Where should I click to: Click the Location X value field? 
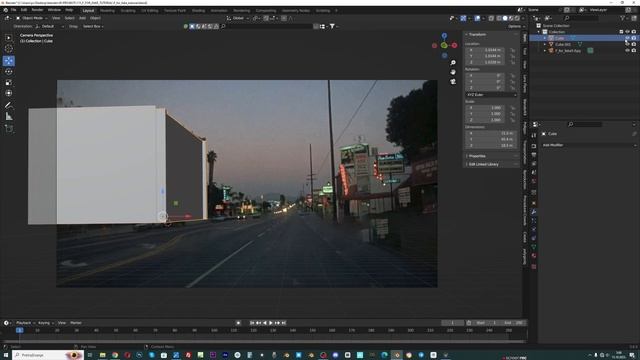point(485,50)
